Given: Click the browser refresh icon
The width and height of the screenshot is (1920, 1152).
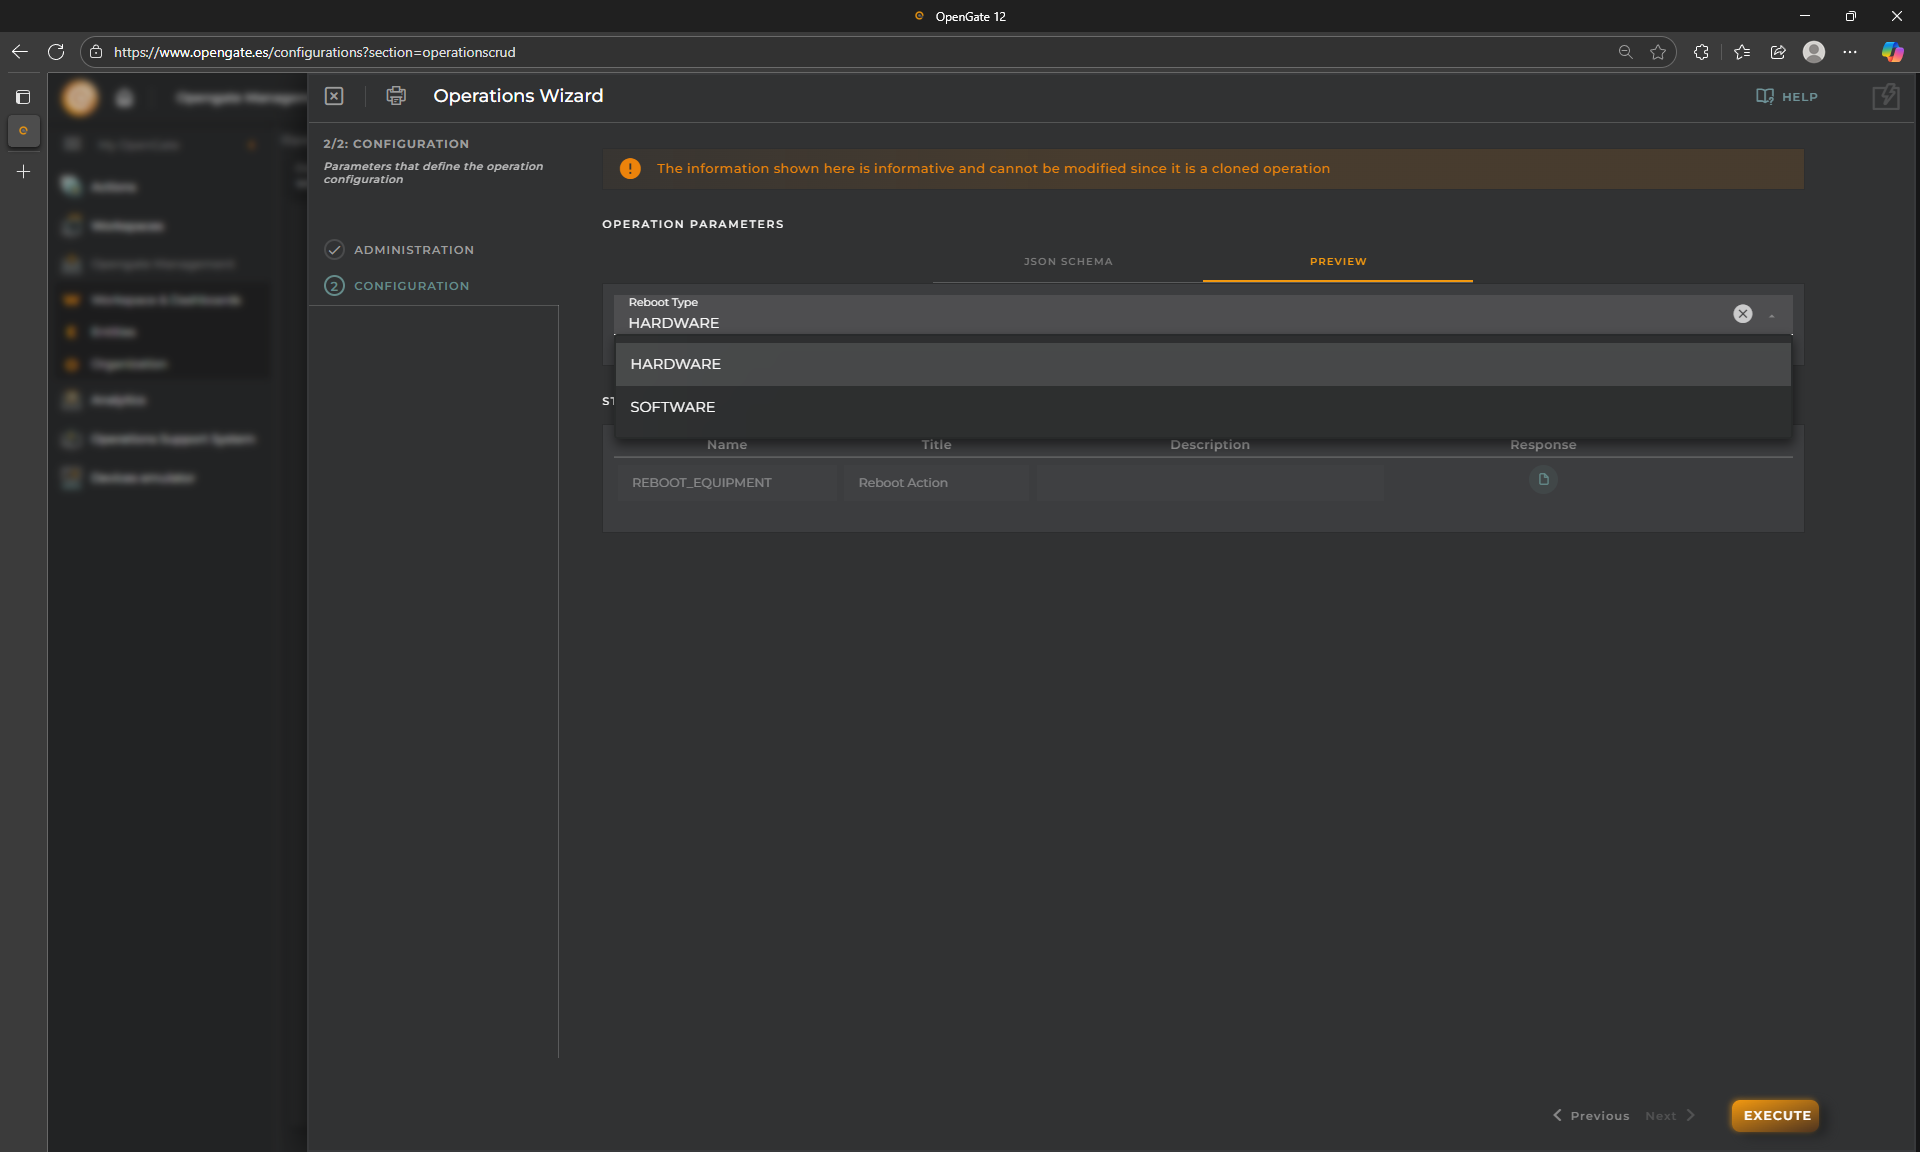Looking at the screenshot, I should coord(56,52).
